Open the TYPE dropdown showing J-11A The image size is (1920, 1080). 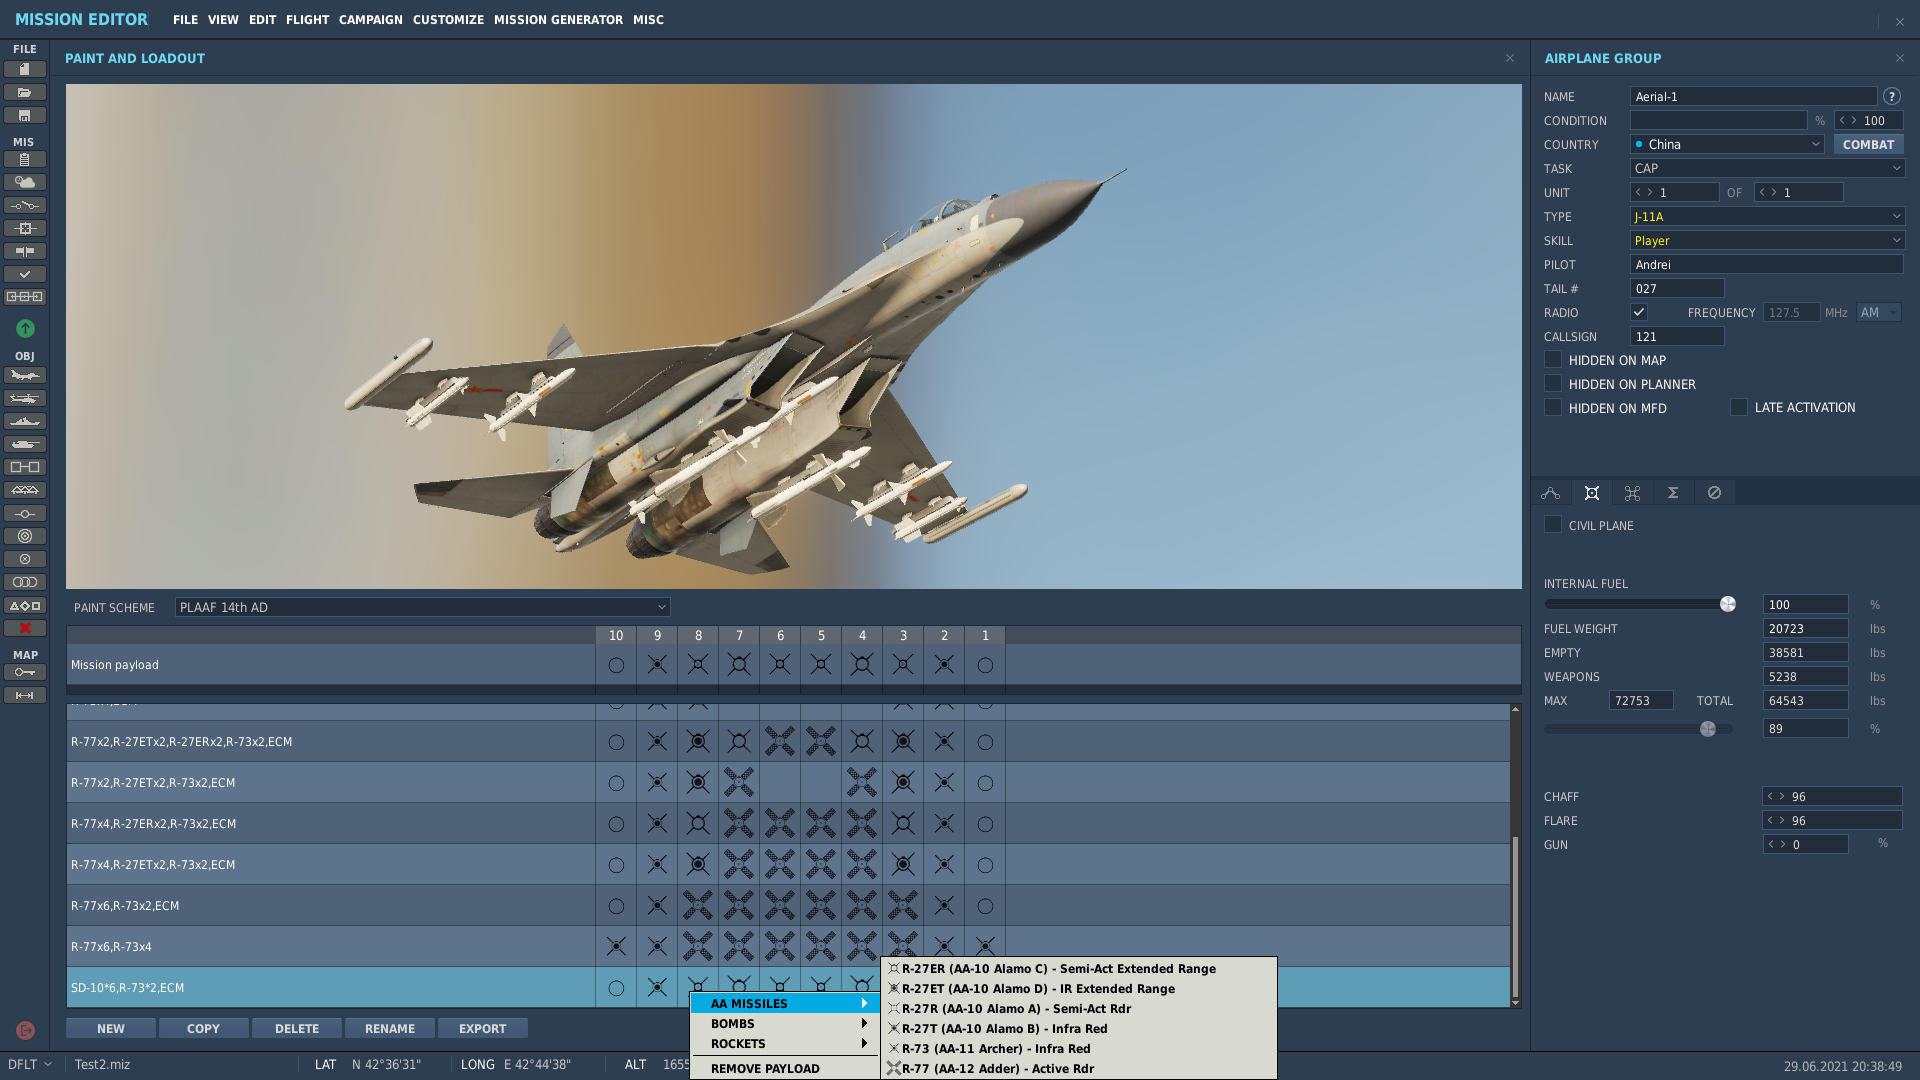pyautogui.click(x=1767, y=216)
